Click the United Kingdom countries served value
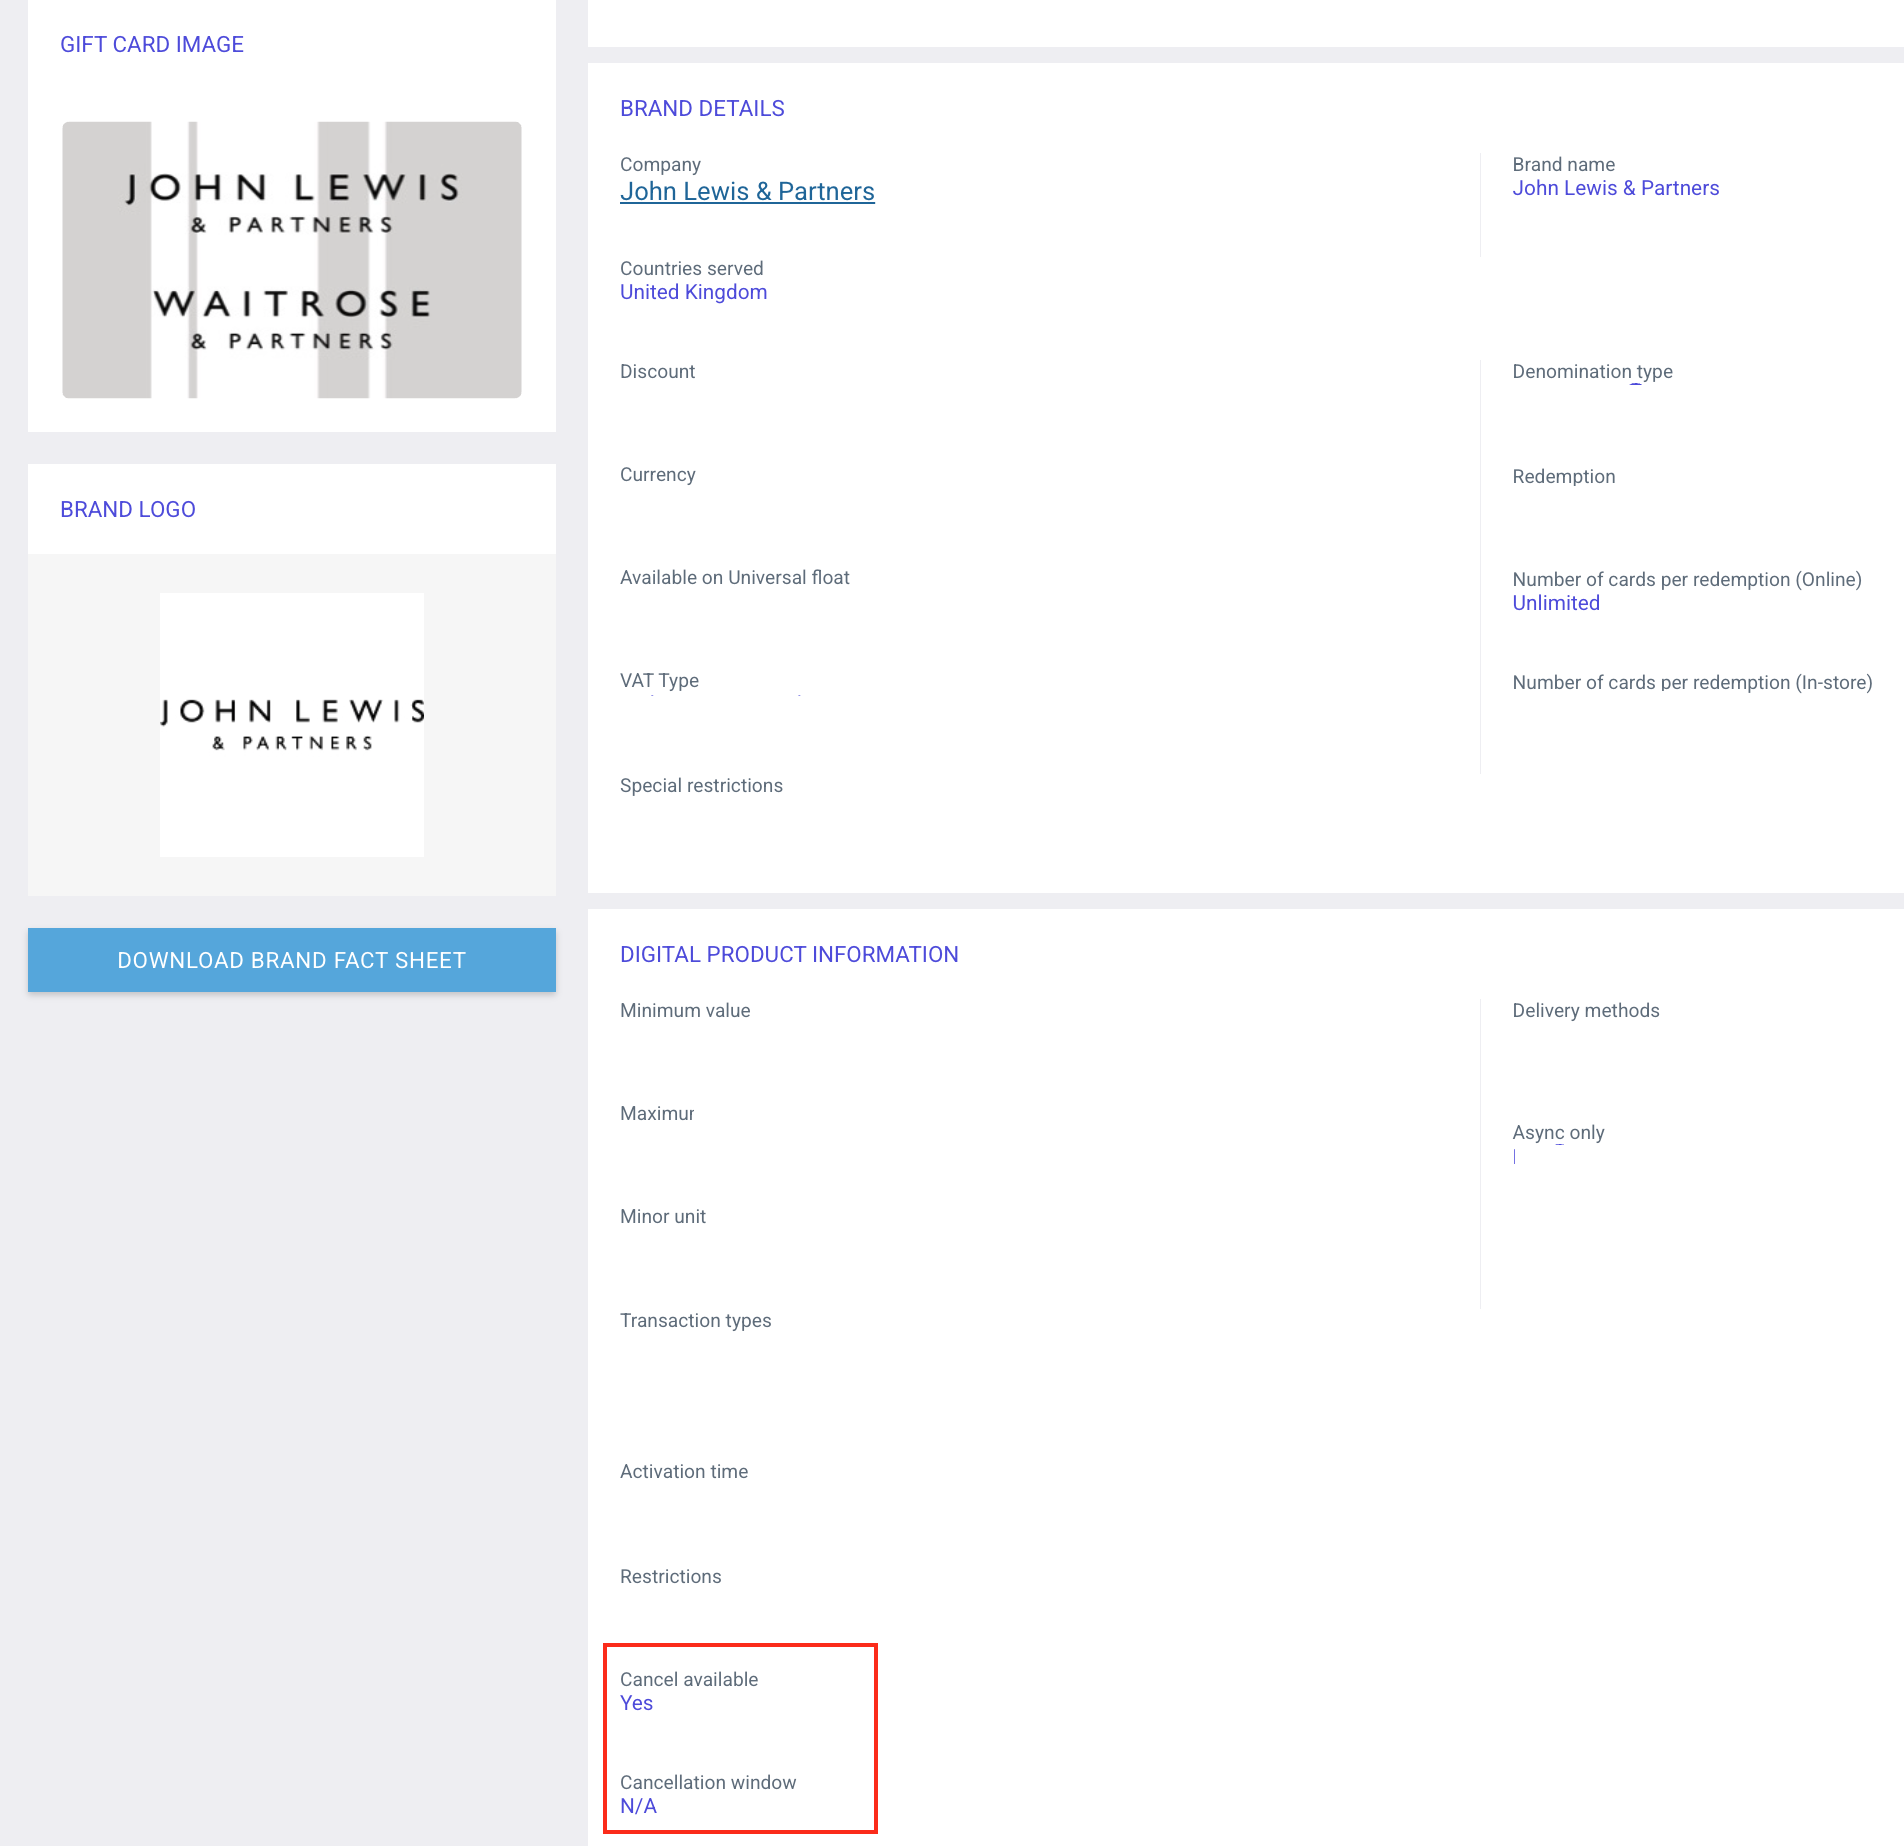 (694, 292)
